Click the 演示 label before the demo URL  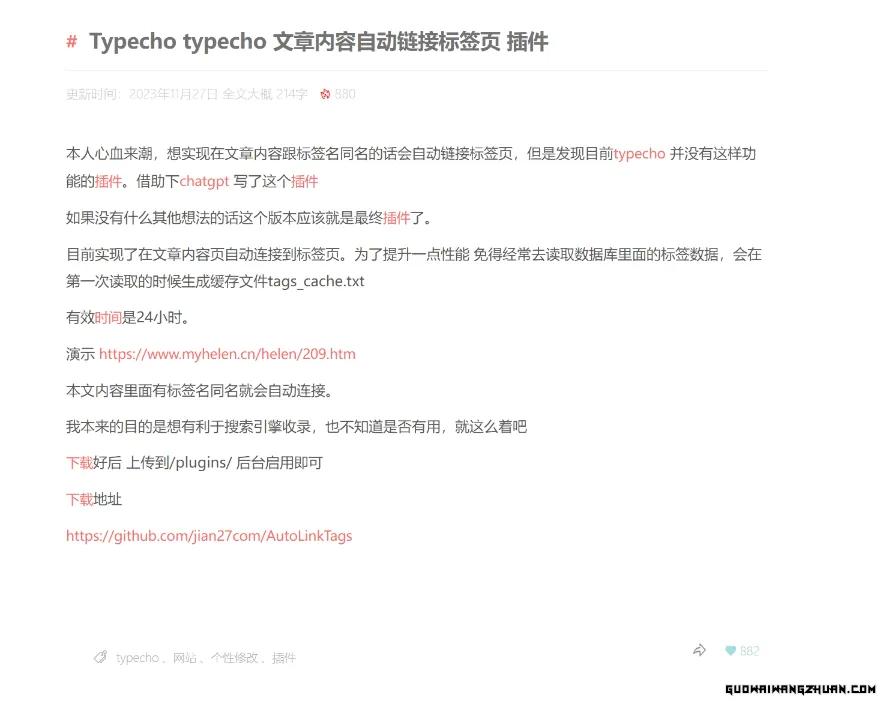pos(80,354)
